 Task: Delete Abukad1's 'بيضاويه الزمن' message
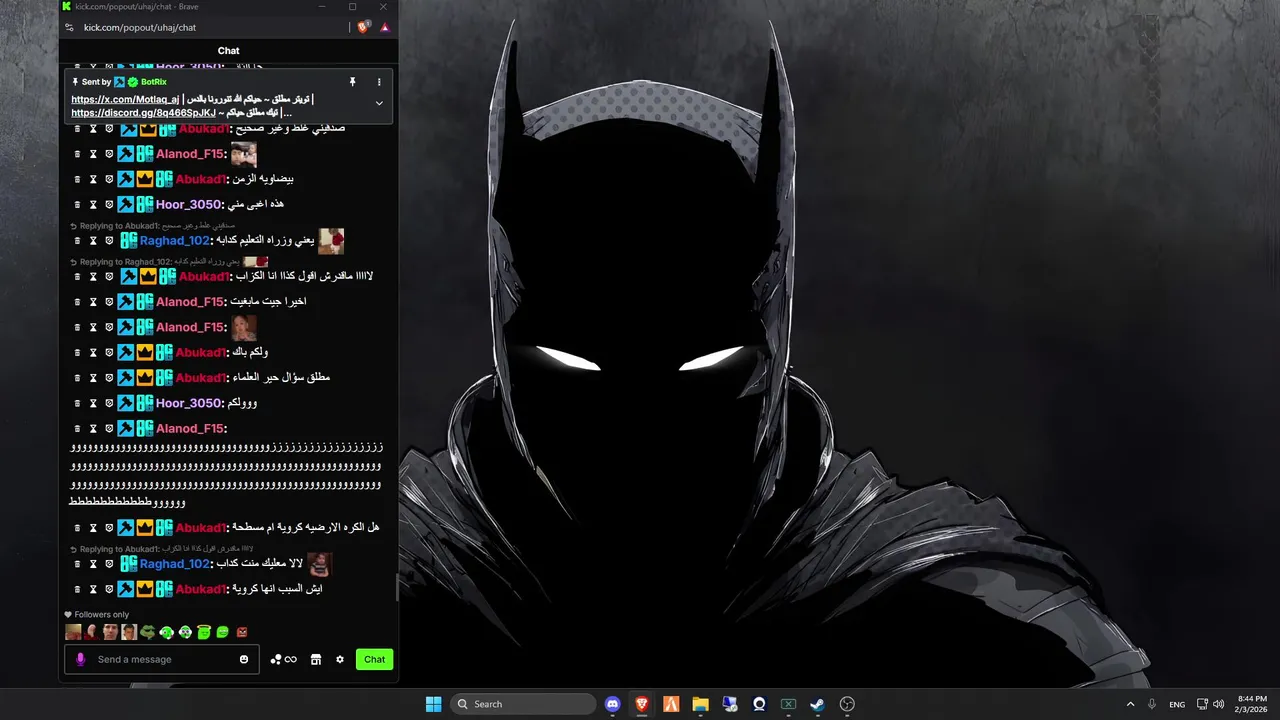(77, 179)
